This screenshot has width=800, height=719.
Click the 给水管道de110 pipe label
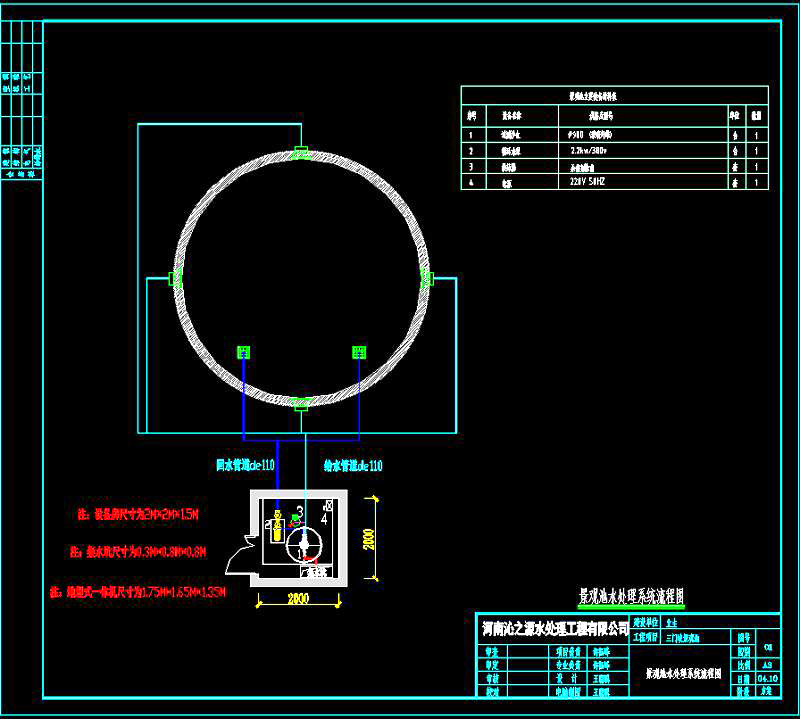(353, 465)
